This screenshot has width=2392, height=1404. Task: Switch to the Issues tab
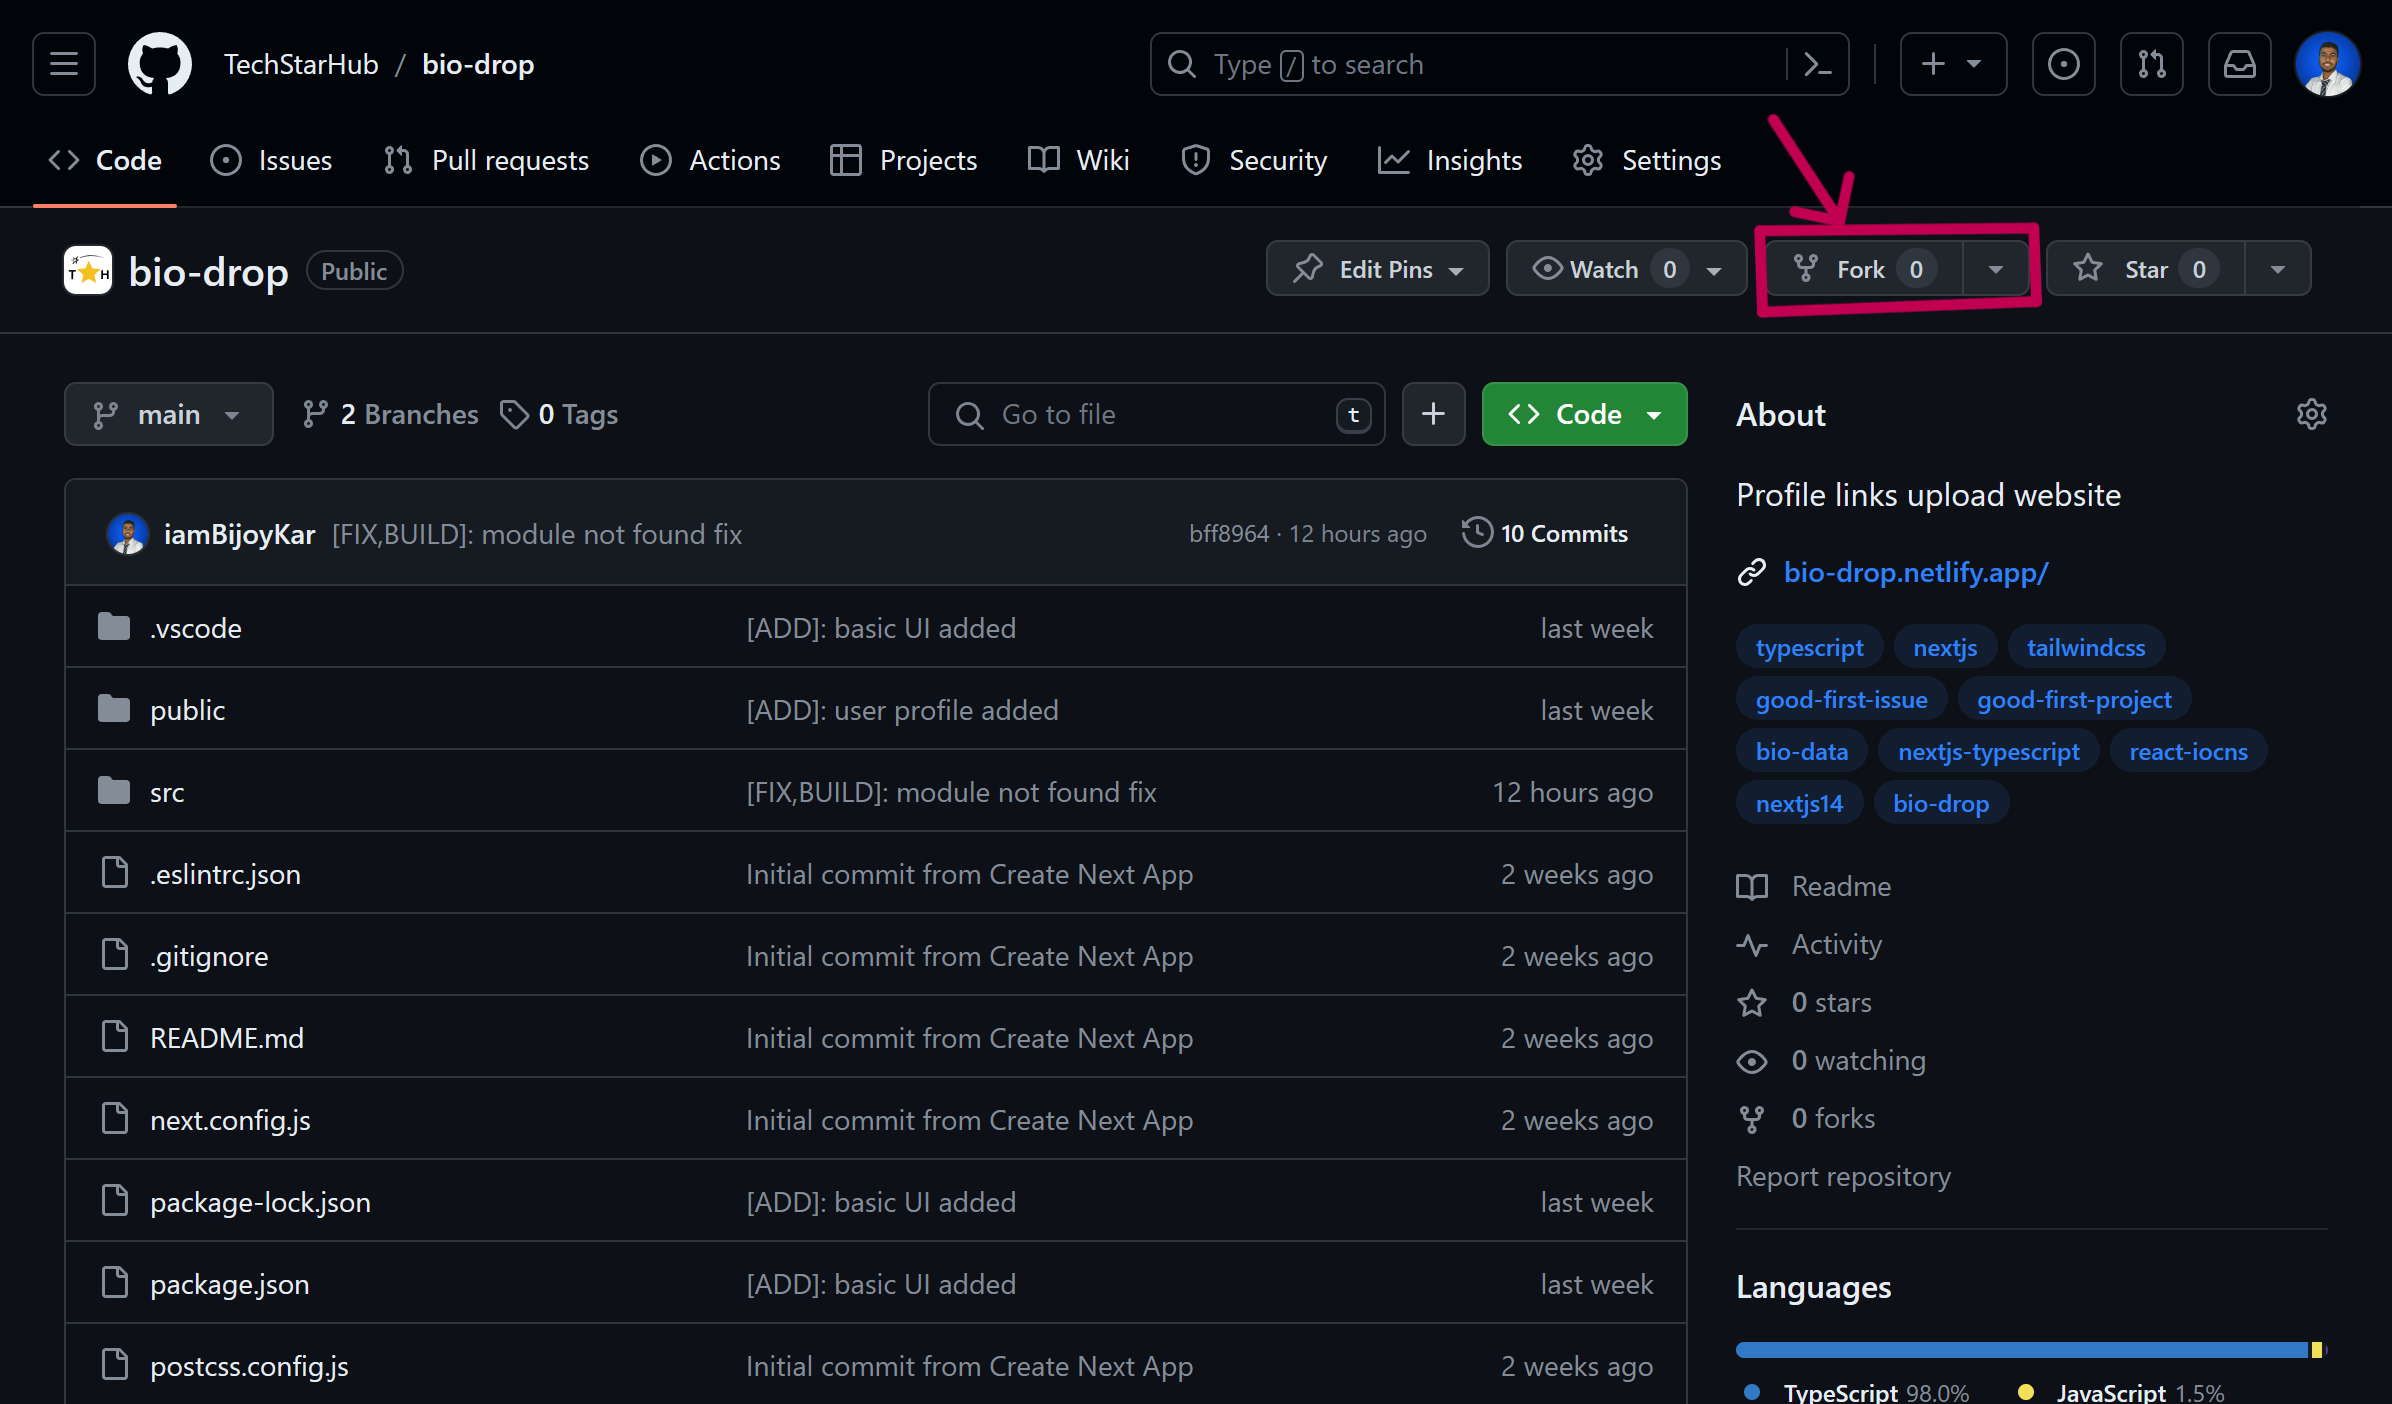click(x=271, y=160)
